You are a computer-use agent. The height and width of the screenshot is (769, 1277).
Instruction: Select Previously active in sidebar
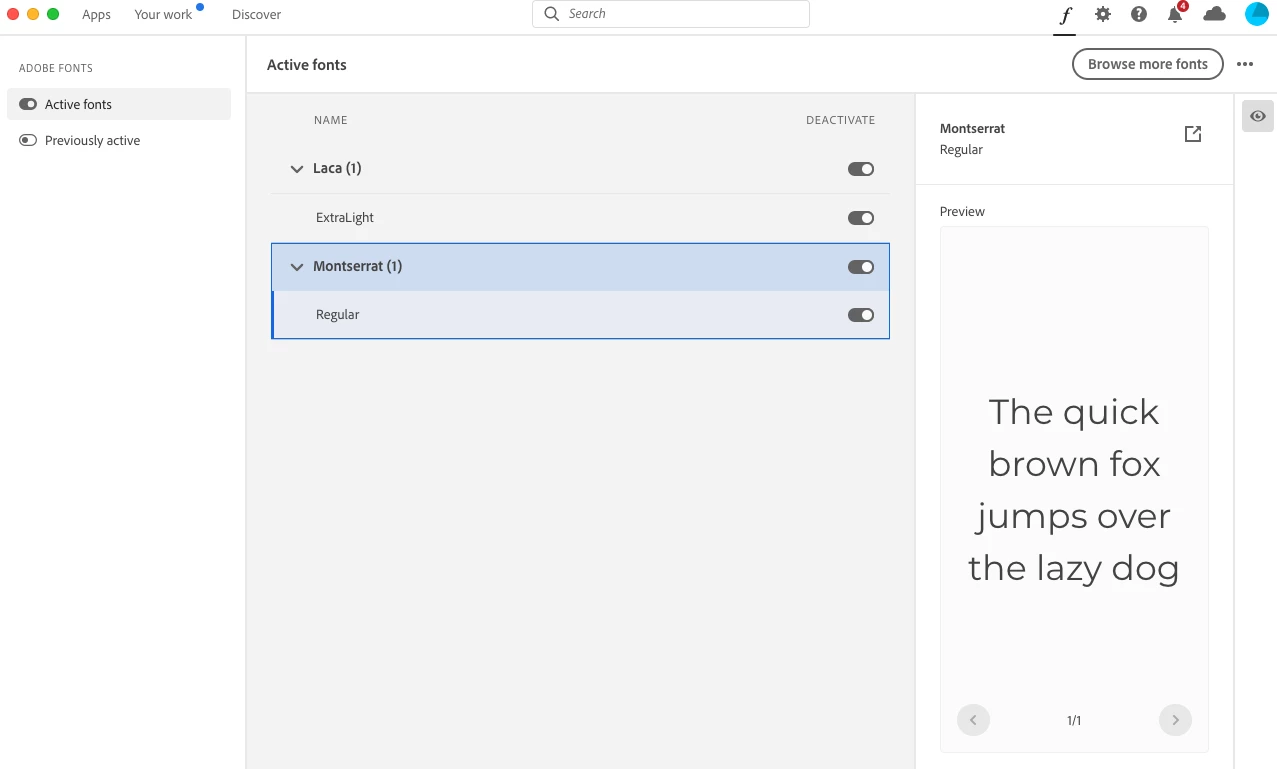119,140
